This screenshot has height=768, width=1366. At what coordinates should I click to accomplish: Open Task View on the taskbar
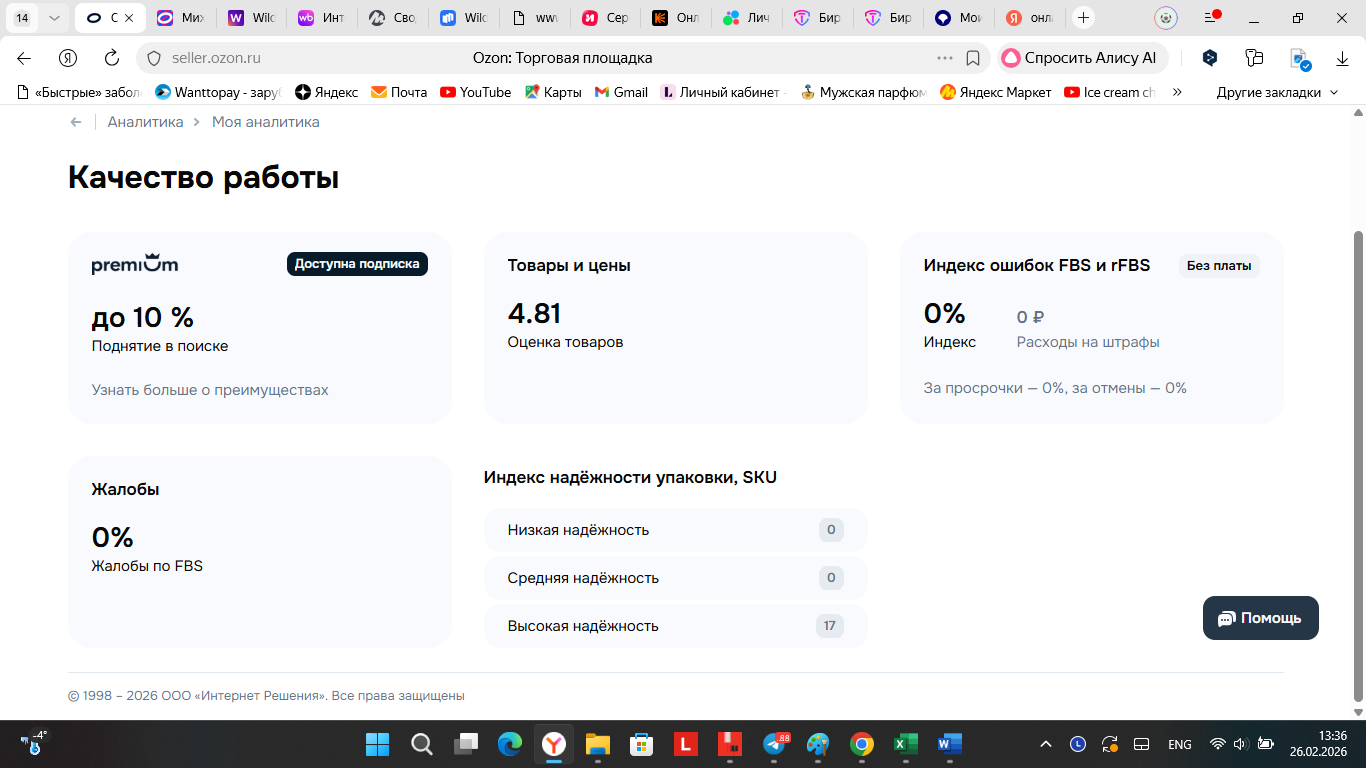coord(466,744)
